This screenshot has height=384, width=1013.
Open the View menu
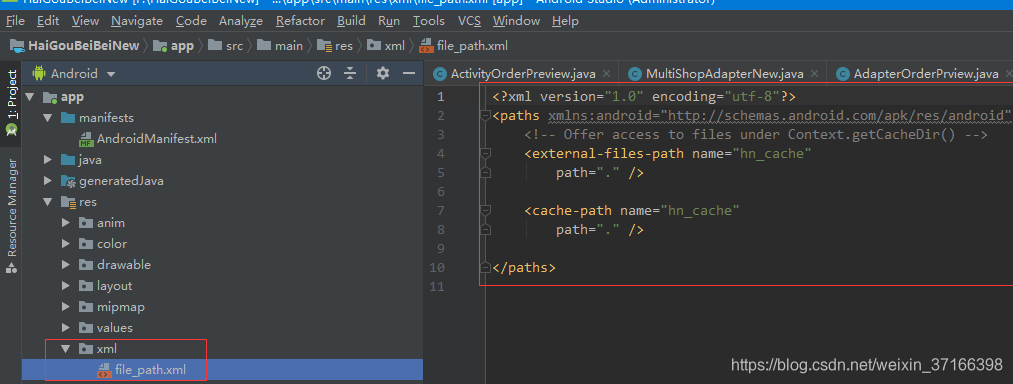pos(85,21)
